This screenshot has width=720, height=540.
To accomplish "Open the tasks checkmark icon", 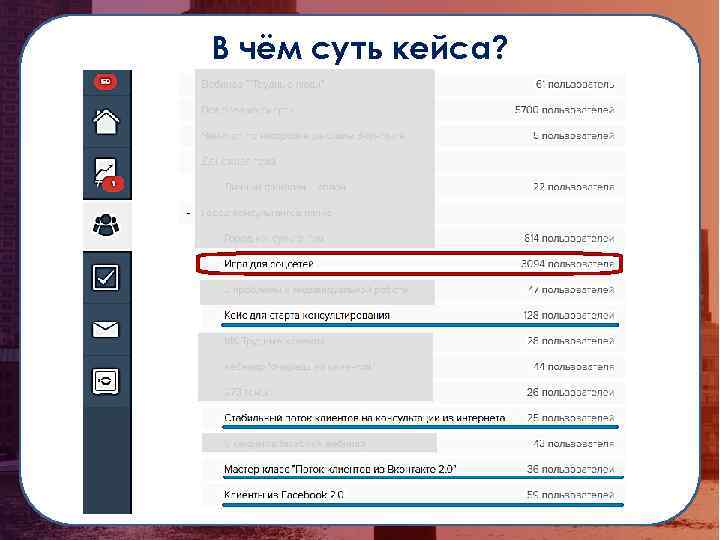I will coord(106,277).
